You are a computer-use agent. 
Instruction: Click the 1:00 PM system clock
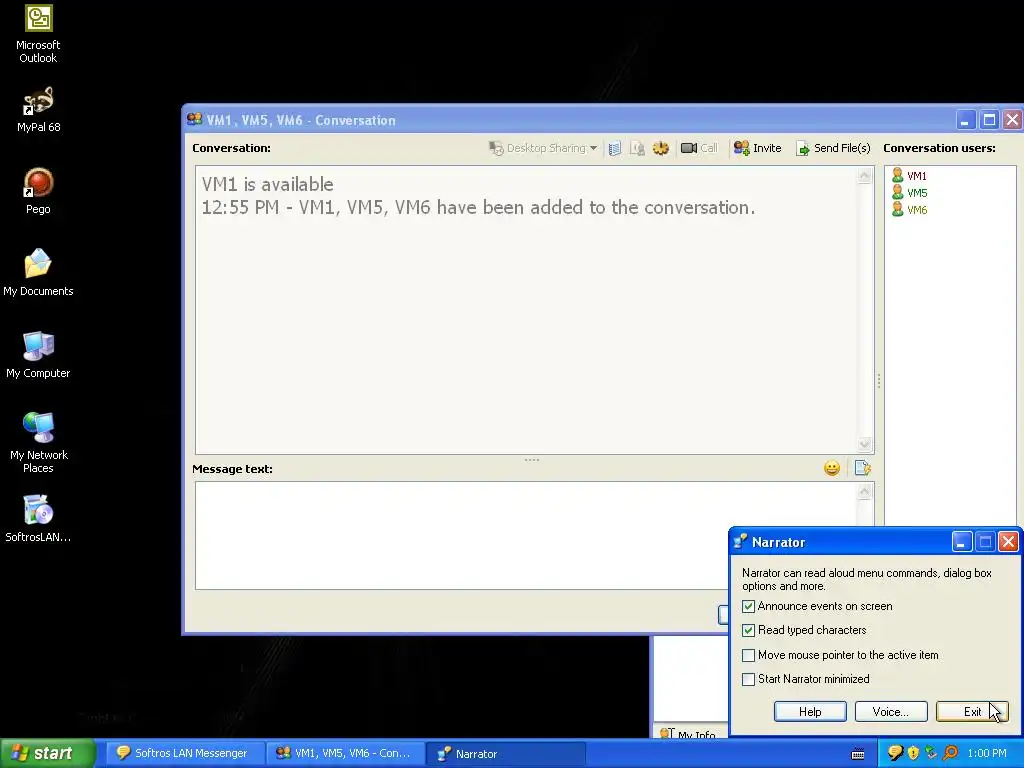(x=987, y=754)
